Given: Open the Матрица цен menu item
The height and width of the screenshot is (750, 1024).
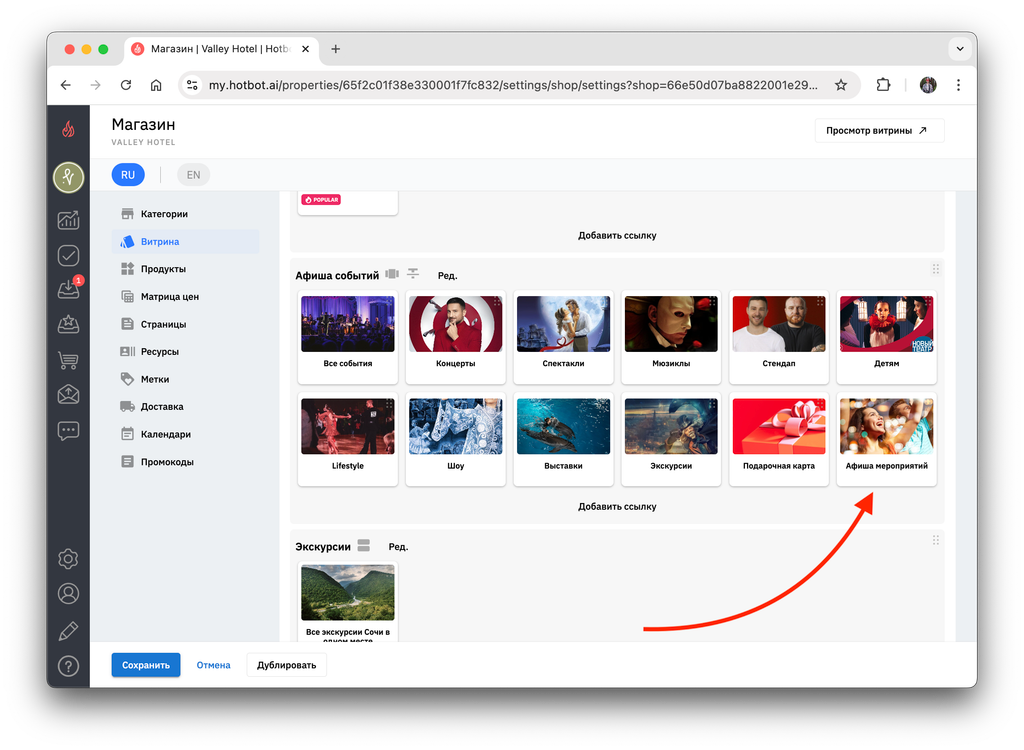Looking at the screenshot, I should click(x=185, y=297).
